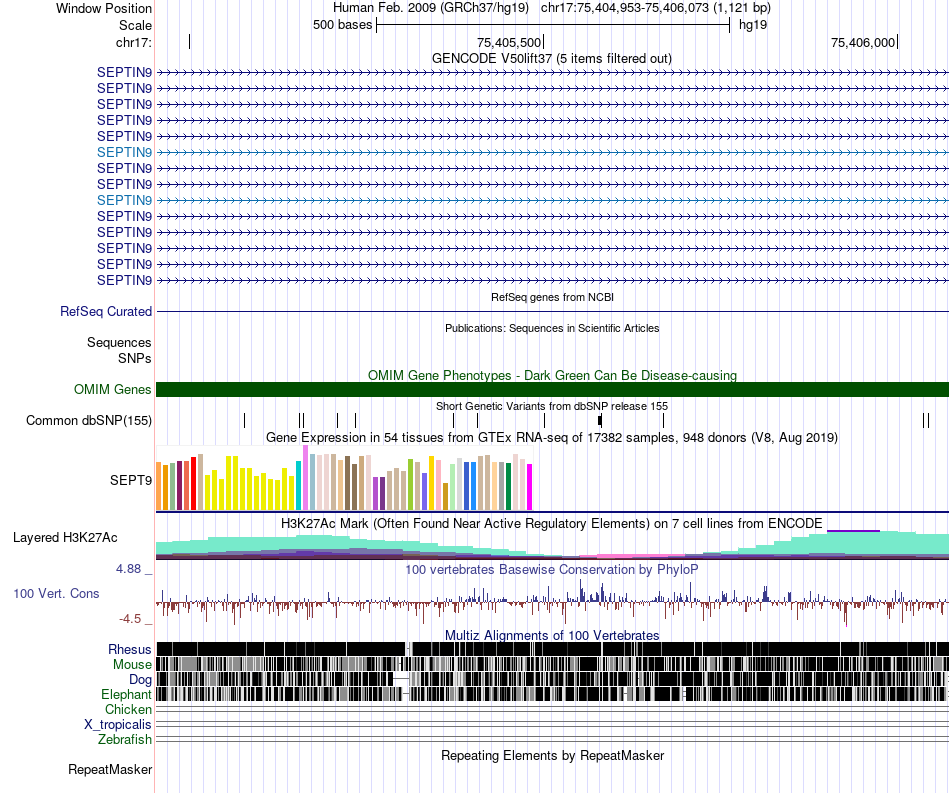Open GENCODE V50lift37 track title
Screen dimensions: 950x793
tap(552, 59)
